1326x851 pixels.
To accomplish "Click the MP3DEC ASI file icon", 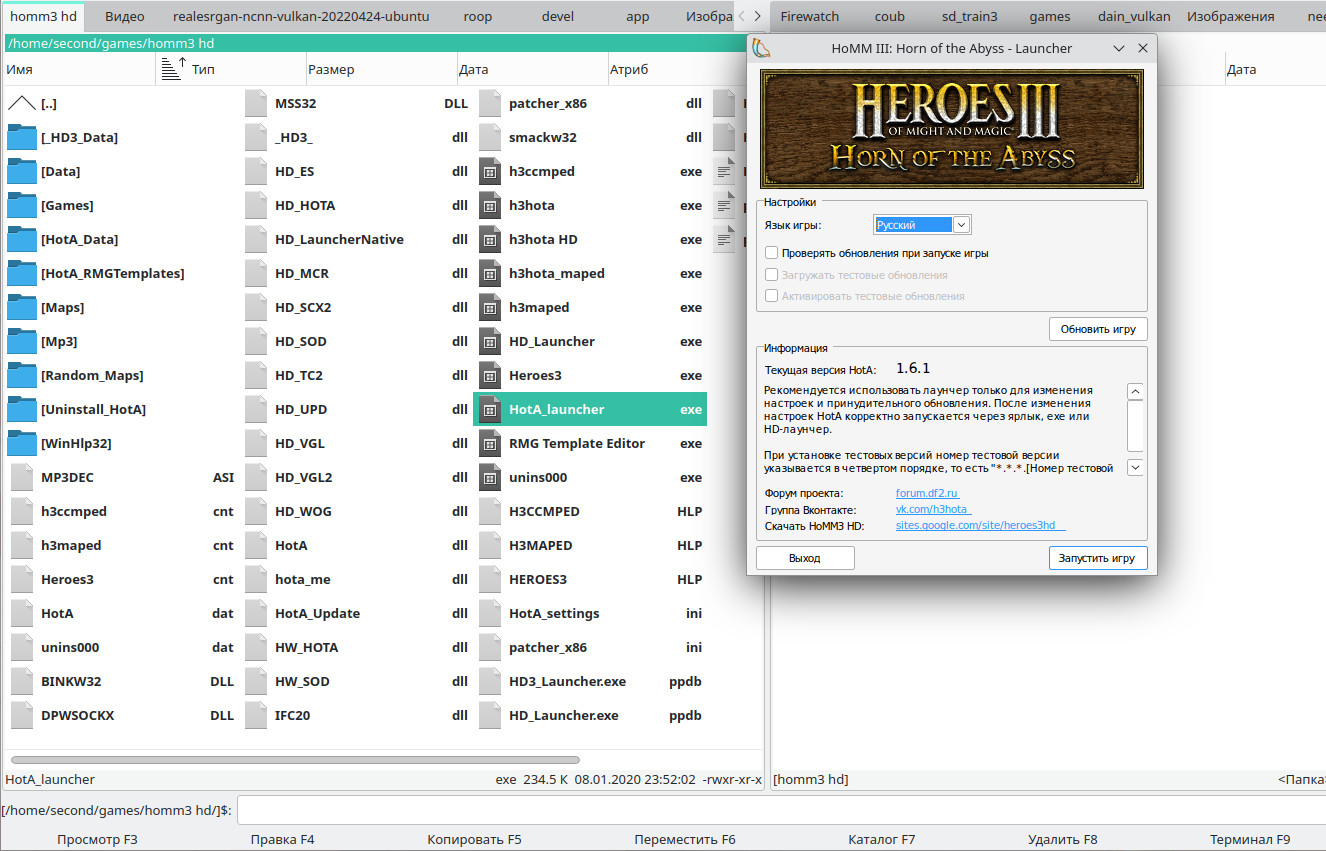I will click(x=21, y=477).
